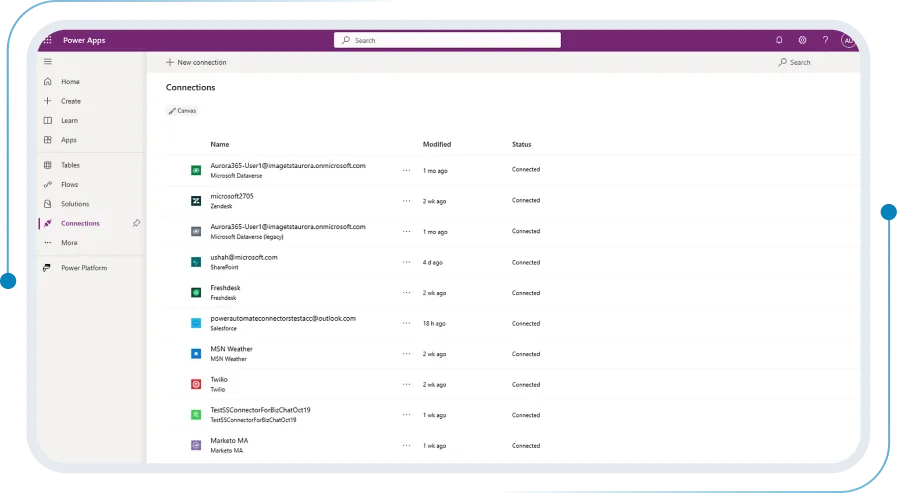Select the ushah@microsoft.com connection name
Screen dimensions: 897x493
click(244, 257)
